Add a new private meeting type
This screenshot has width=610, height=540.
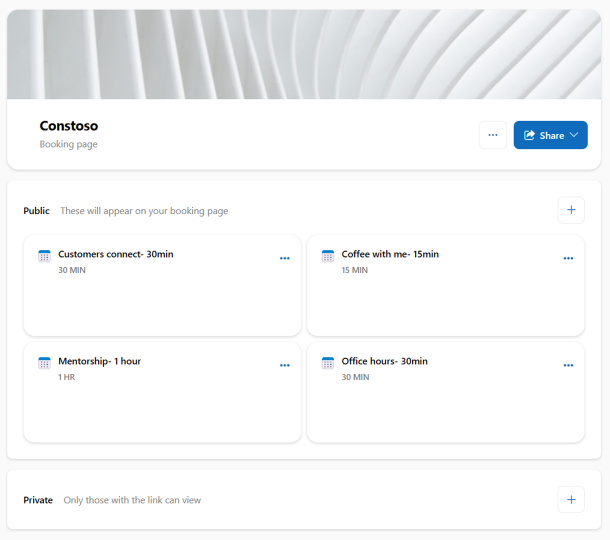[x=571, y=499]
